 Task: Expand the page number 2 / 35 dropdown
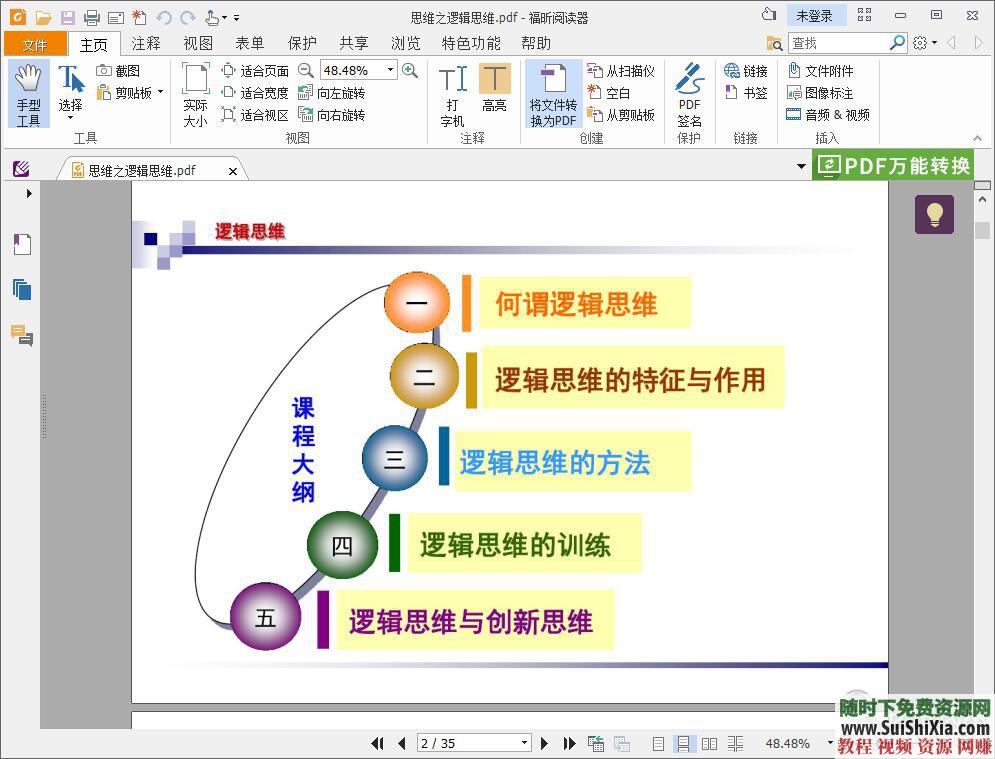pyautogui.click(x=523, y=743)
